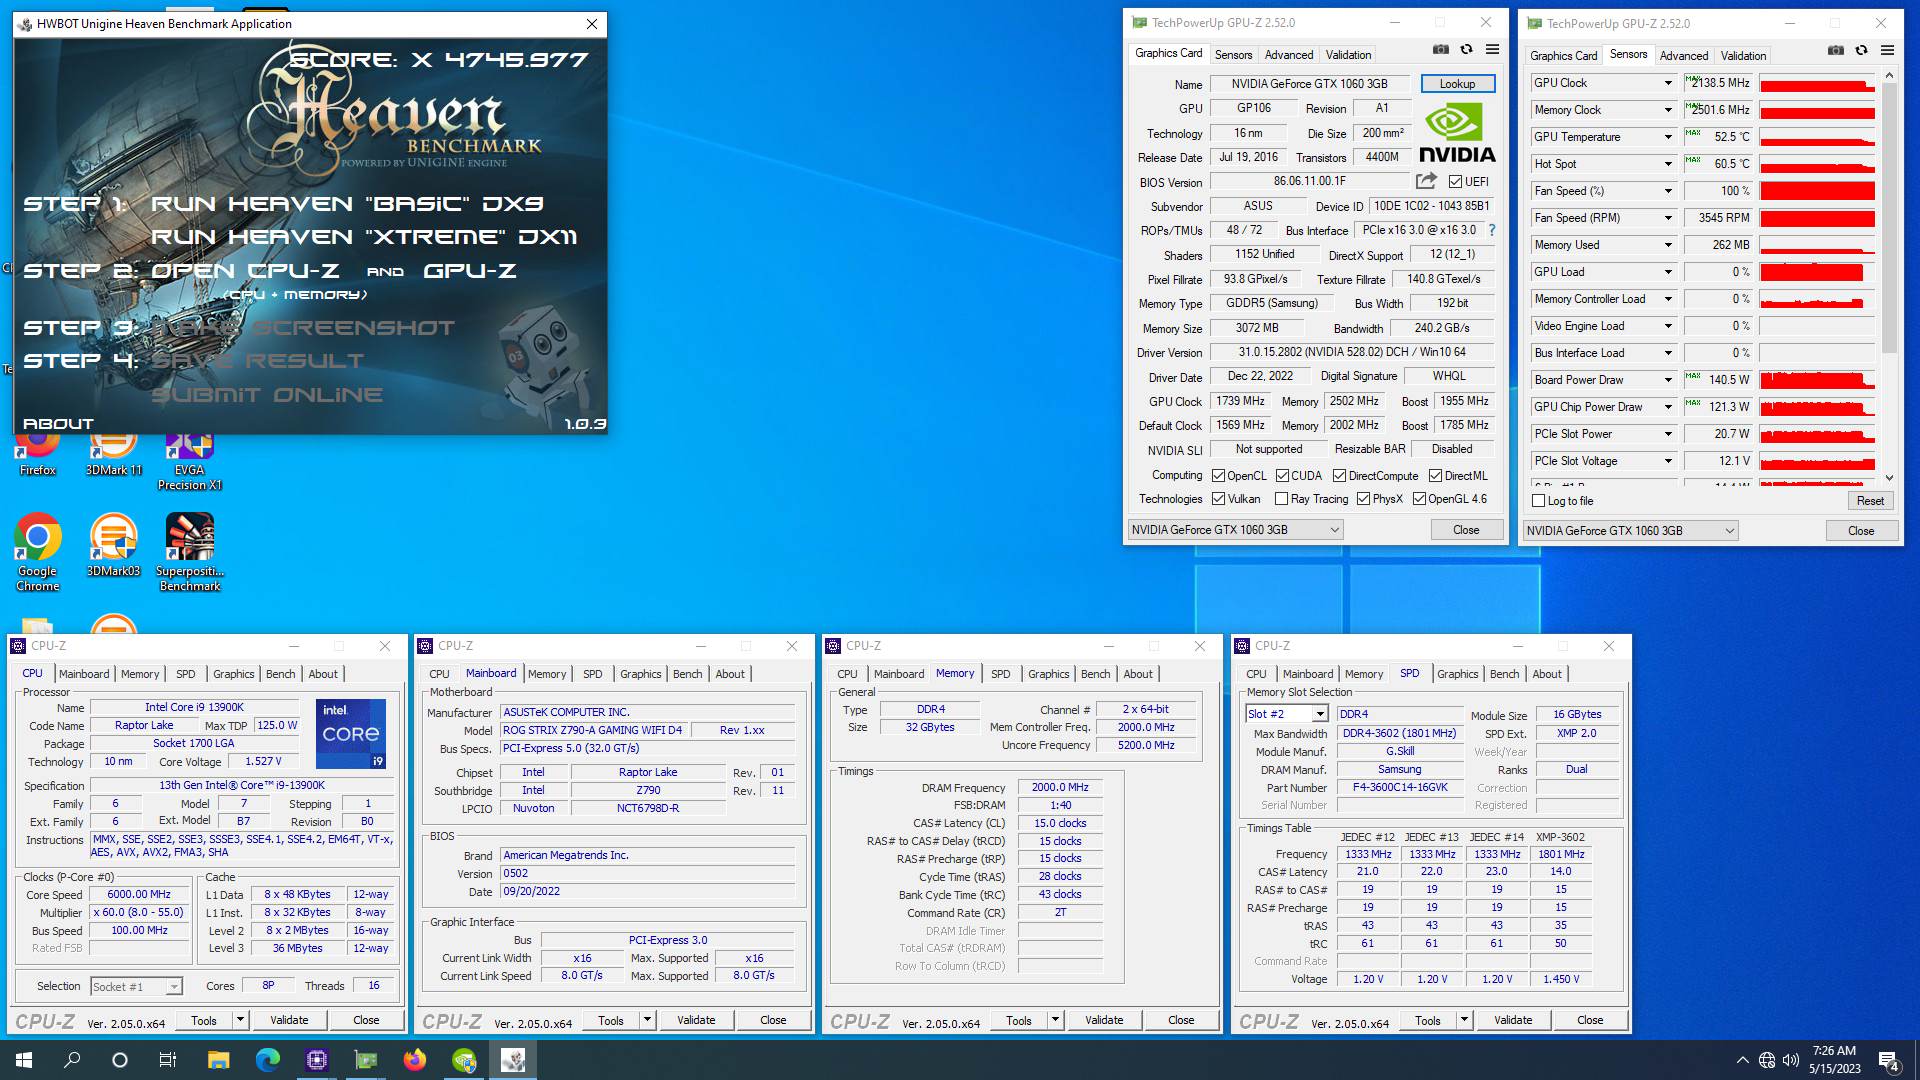Open Windows Start menu
The height and width of the screenshot is (1080, 1920).
coord(24,1060)
